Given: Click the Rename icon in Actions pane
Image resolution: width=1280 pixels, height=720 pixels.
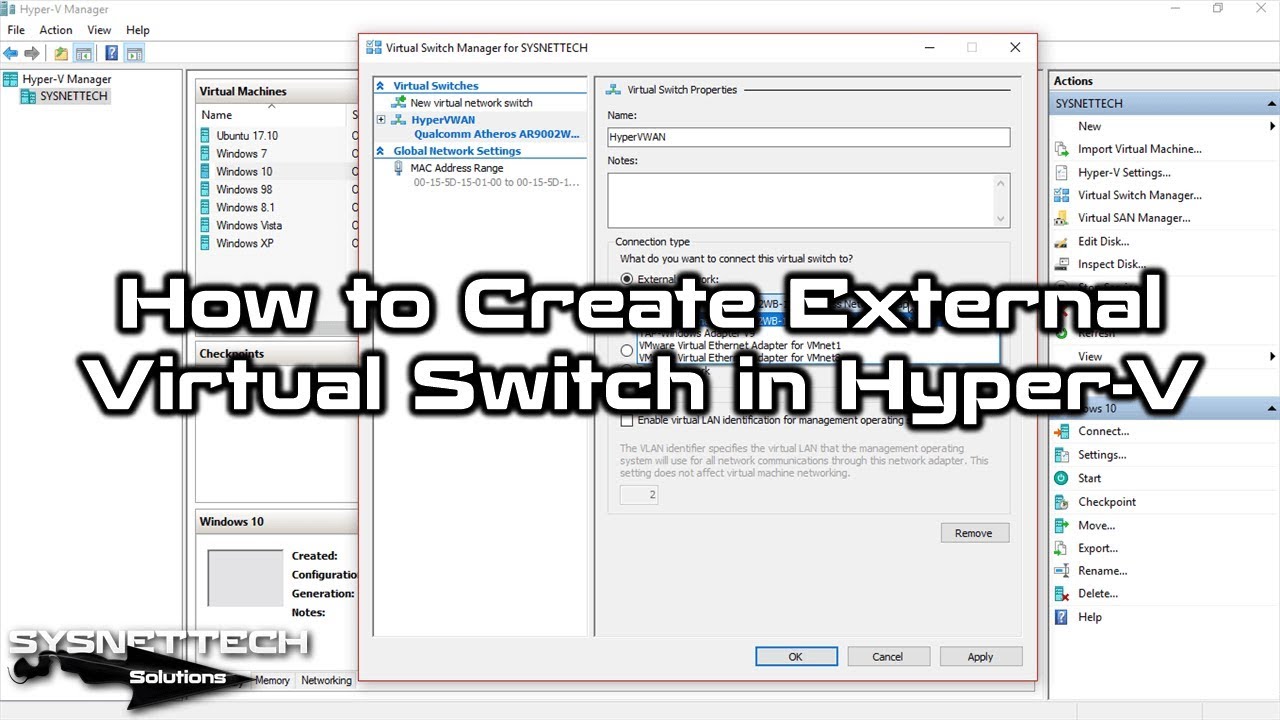Looking at the screenshot, I should coord(1062,571).
